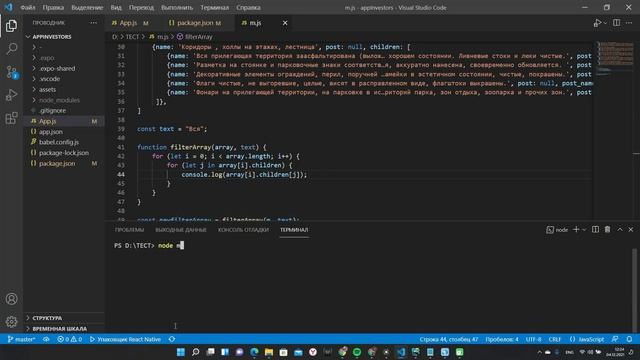The height and width of the screenshot is (360, 640).
Task: Click the feedback icon in status bar
Action: pos(615,339)
